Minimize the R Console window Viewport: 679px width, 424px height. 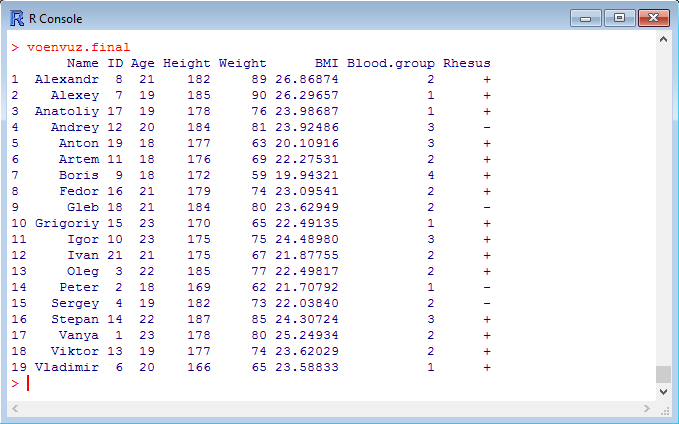[x=586, y=18]
